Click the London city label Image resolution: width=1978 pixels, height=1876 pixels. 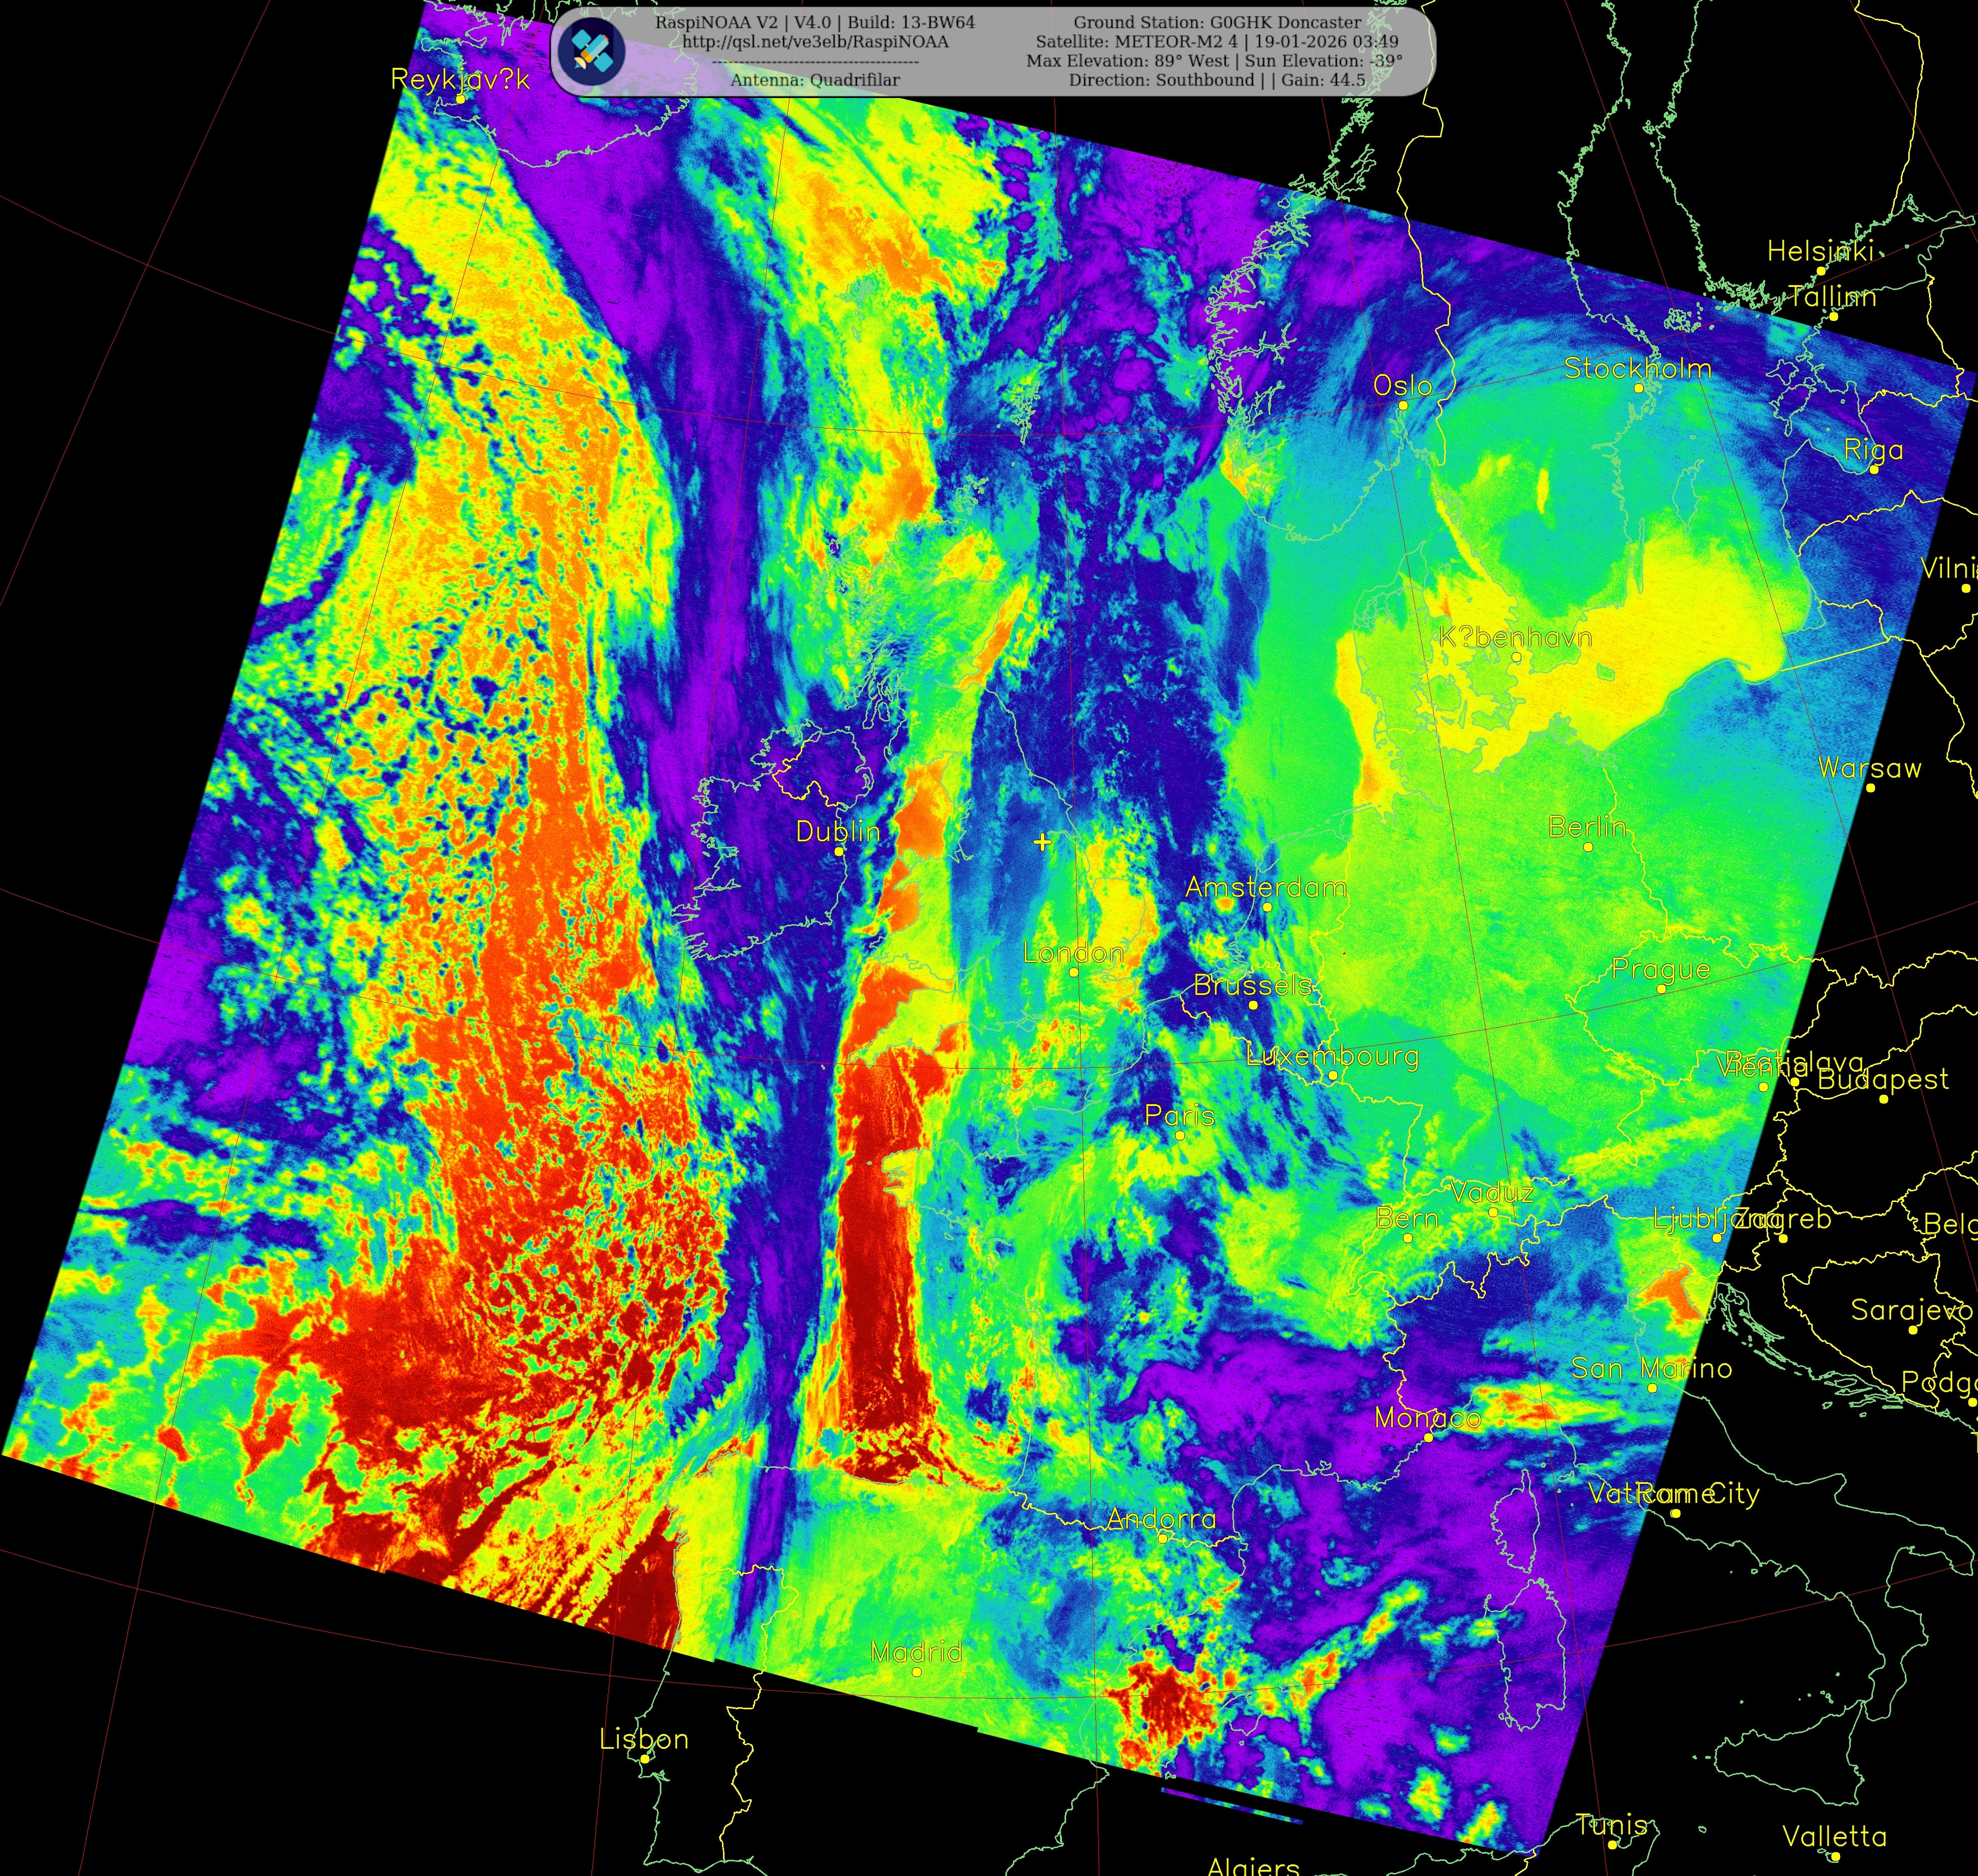coord(1073,953)
